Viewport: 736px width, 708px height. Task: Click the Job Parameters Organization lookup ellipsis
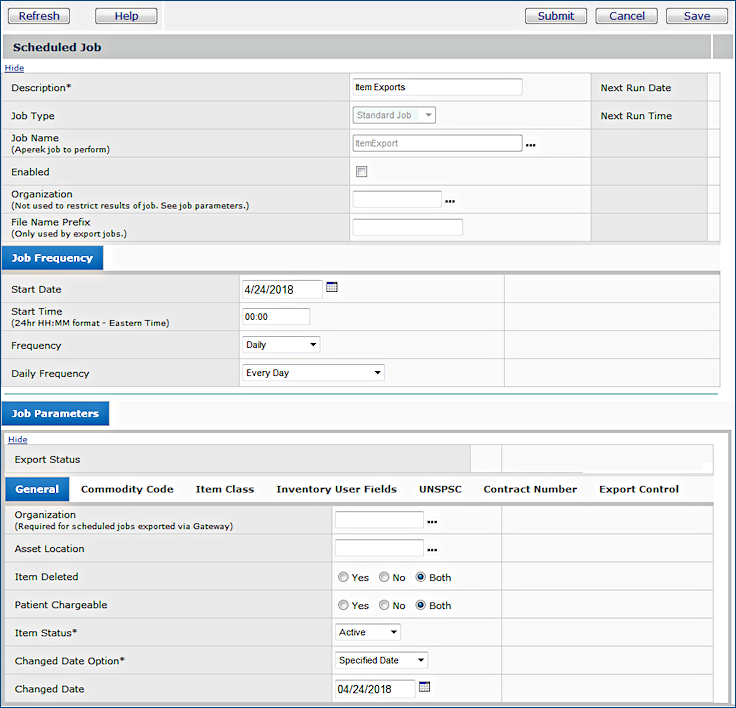coord(432,522)
